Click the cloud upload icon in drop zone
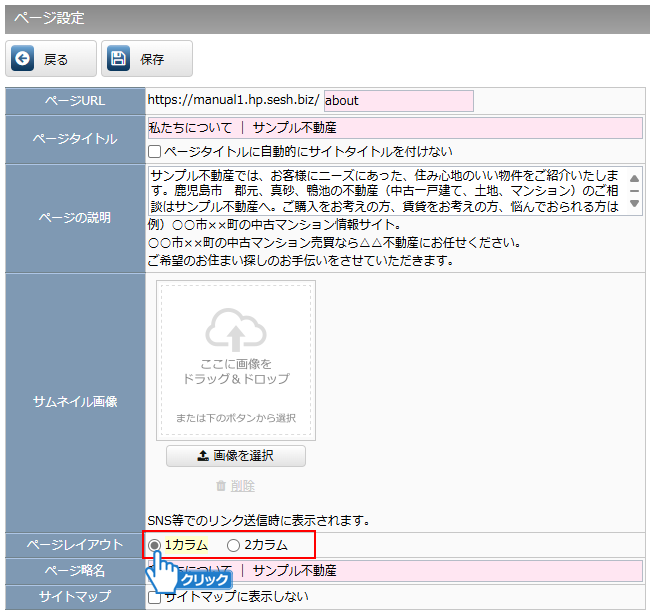 pos(235,329)
